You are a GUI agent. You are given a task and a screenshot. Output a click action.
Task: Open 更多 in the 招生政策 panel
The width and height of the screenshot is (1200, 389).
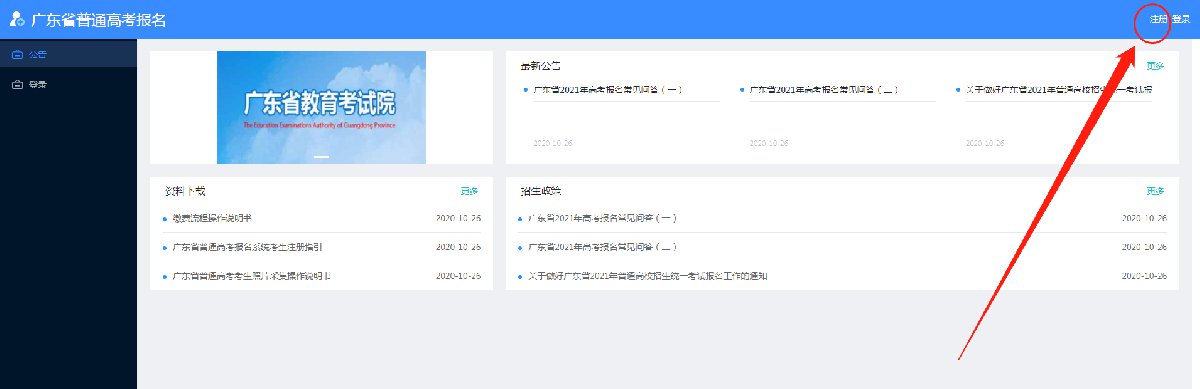(1155, 190)
